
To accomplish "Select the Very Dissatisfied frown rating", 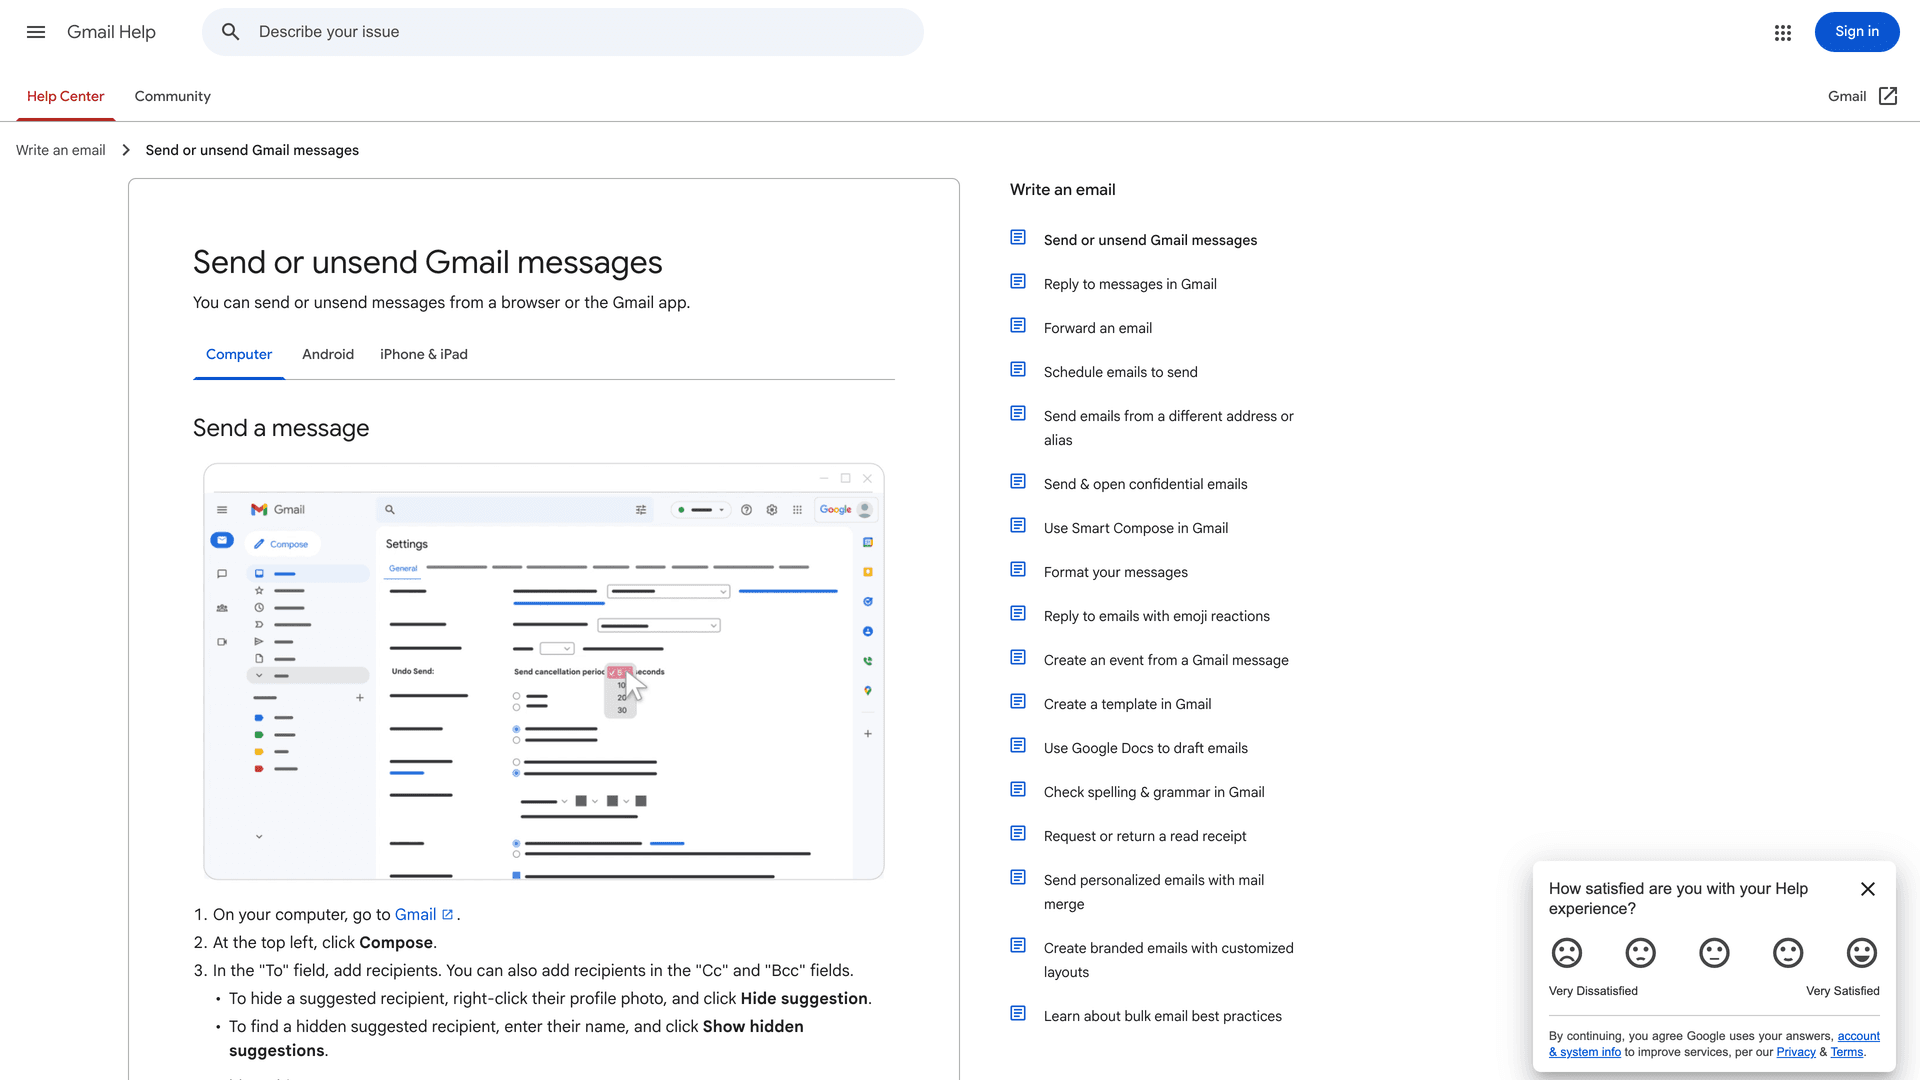I will [x=1566, y=953].
